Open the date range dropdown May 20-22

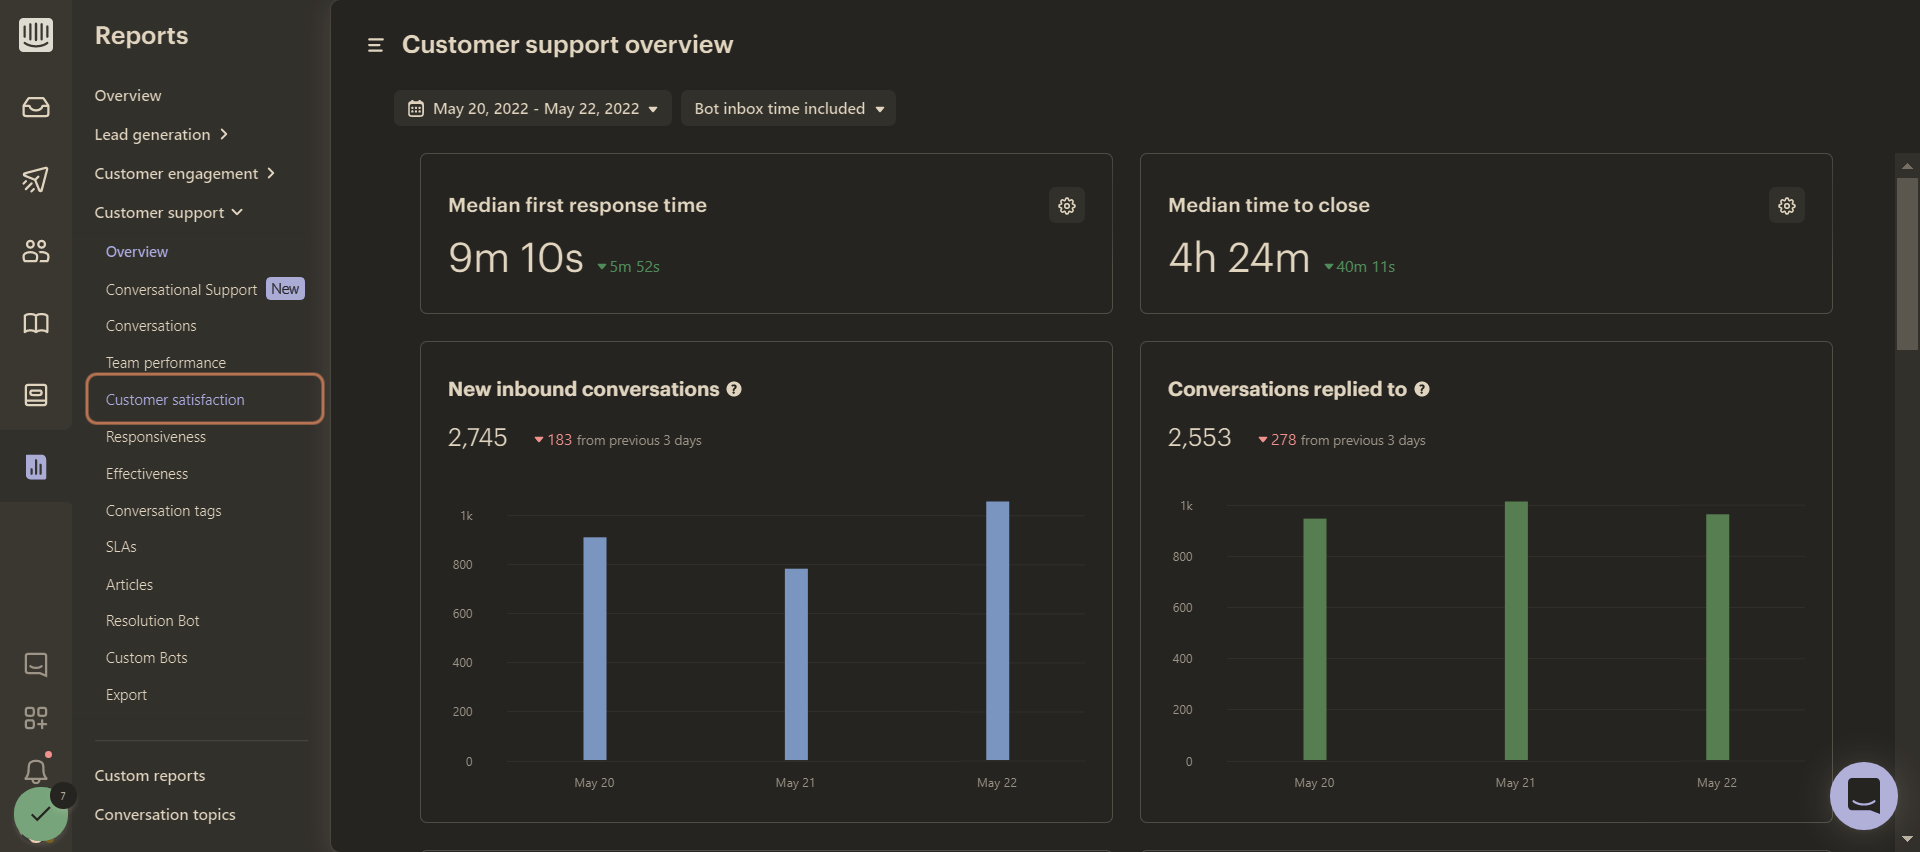(533, 108)
